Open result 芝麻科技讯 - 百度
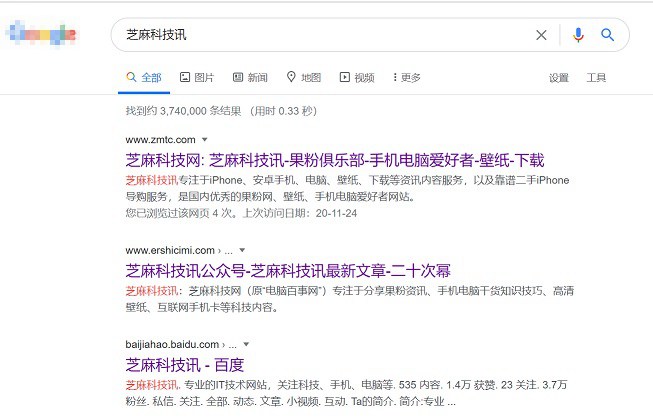Viewport: 653px width, 417px height. point(184,365)
